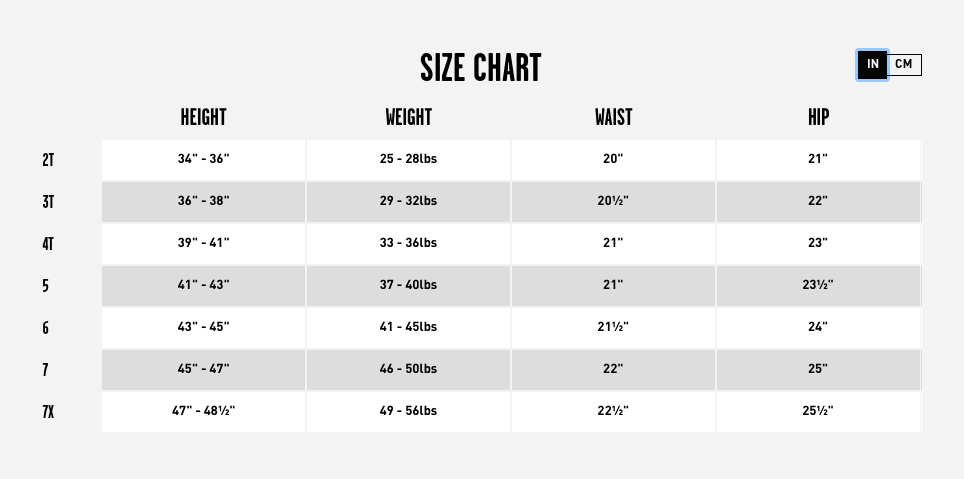Click the 29 - 32lbs weight cell

tap(408, 202)
